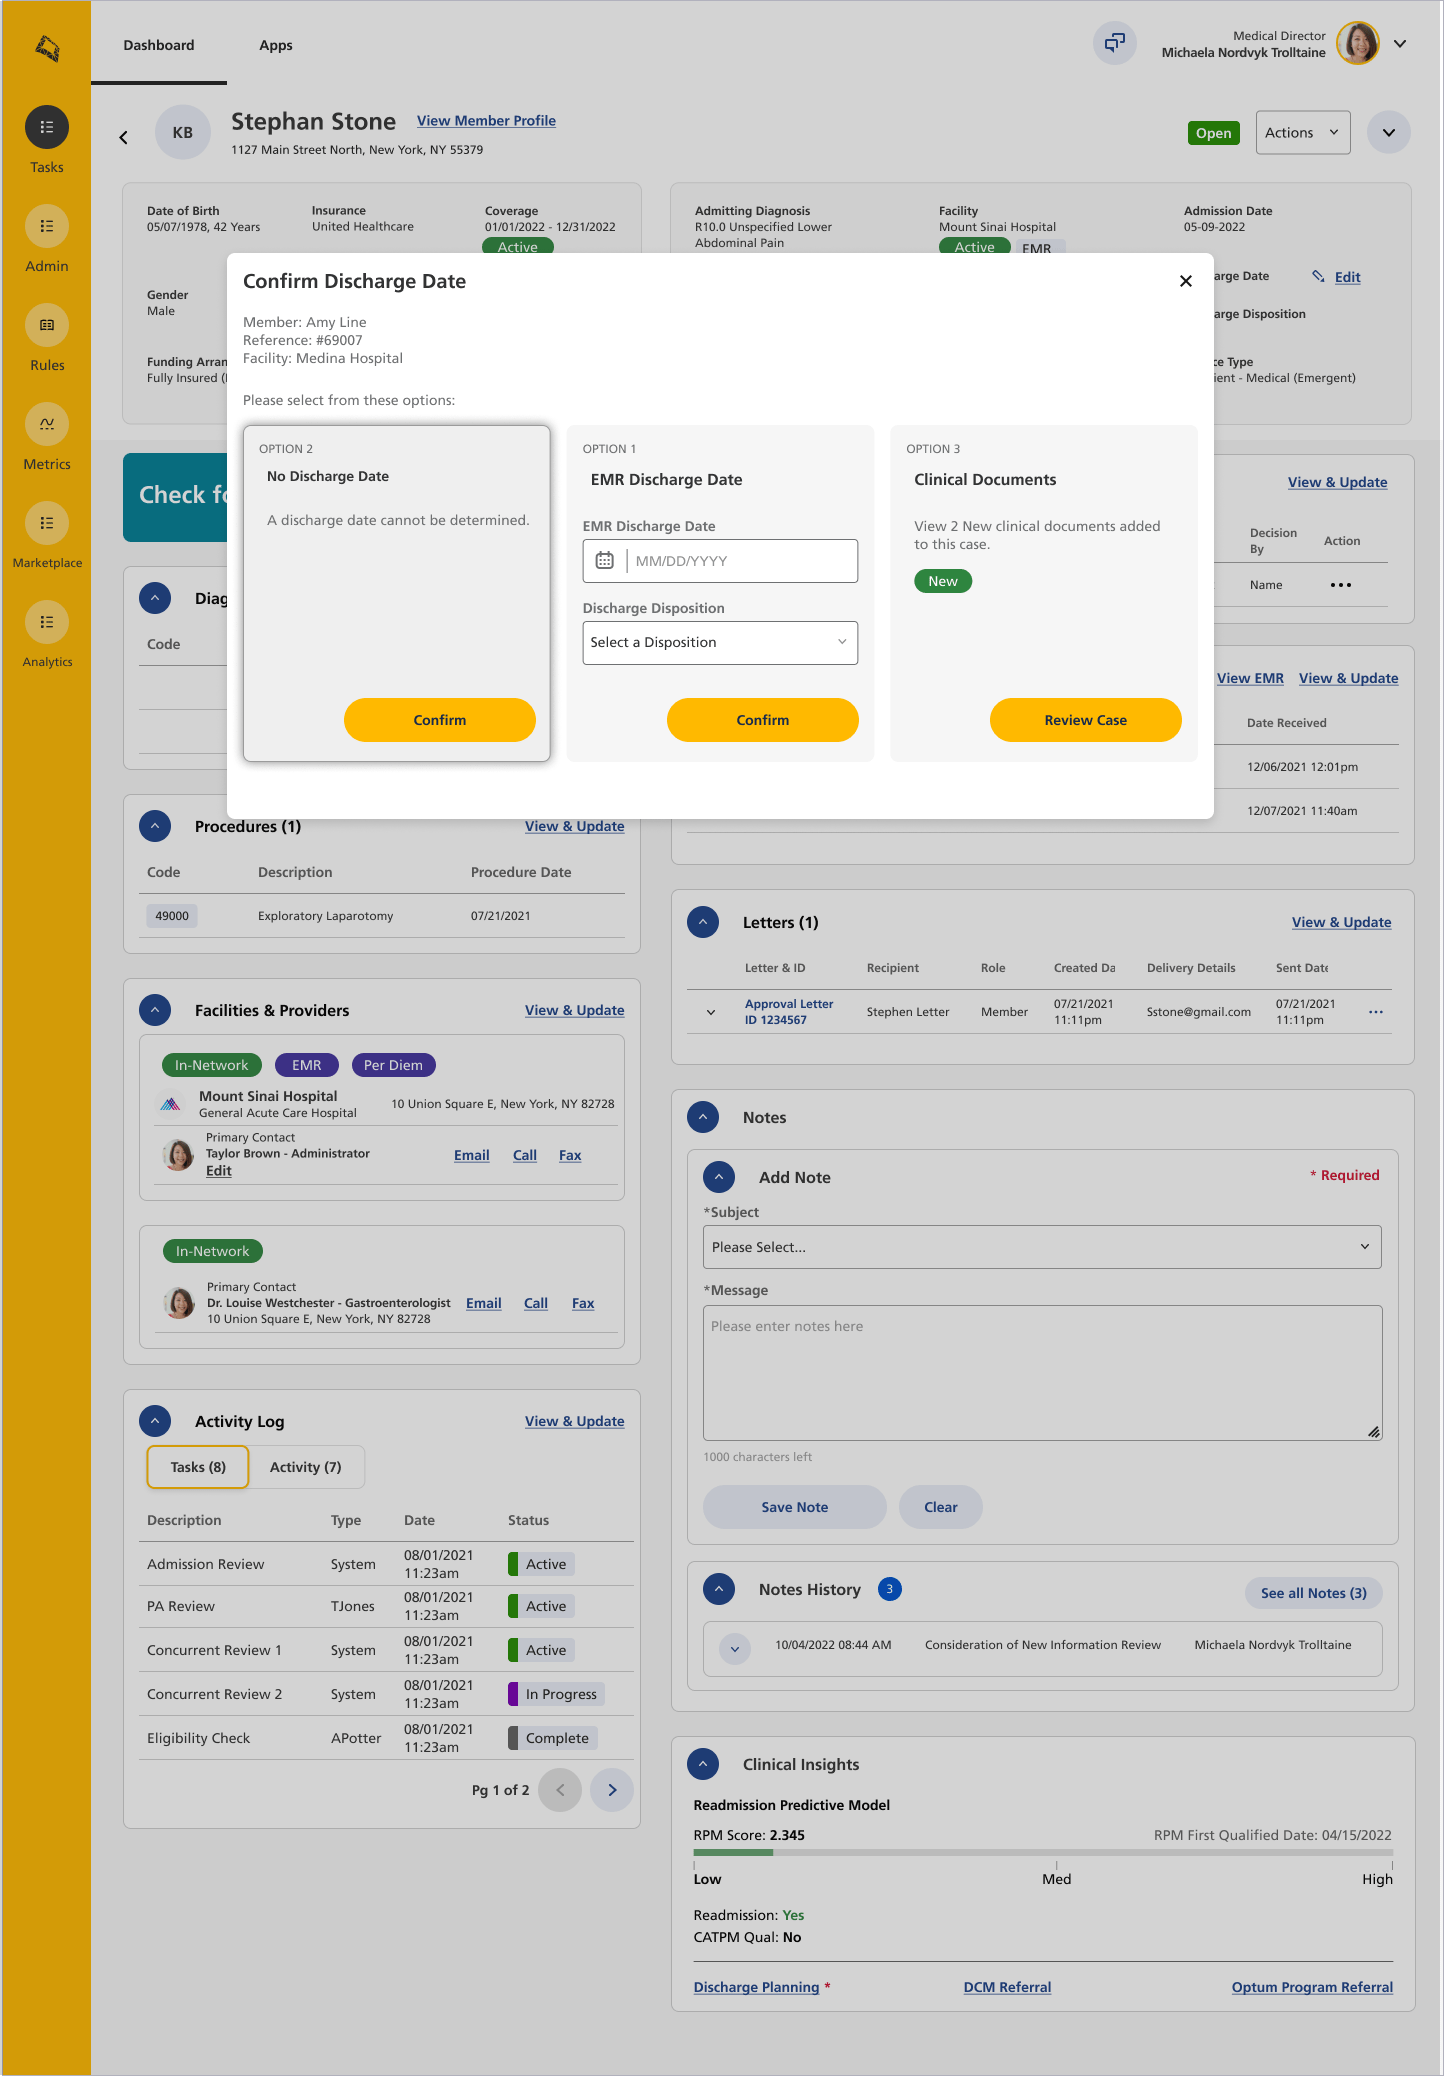The height and width of the screenshot is (2076, 1444).
Task: Click the calendar icon in EMR date field
Action: (x=604, y=561)
